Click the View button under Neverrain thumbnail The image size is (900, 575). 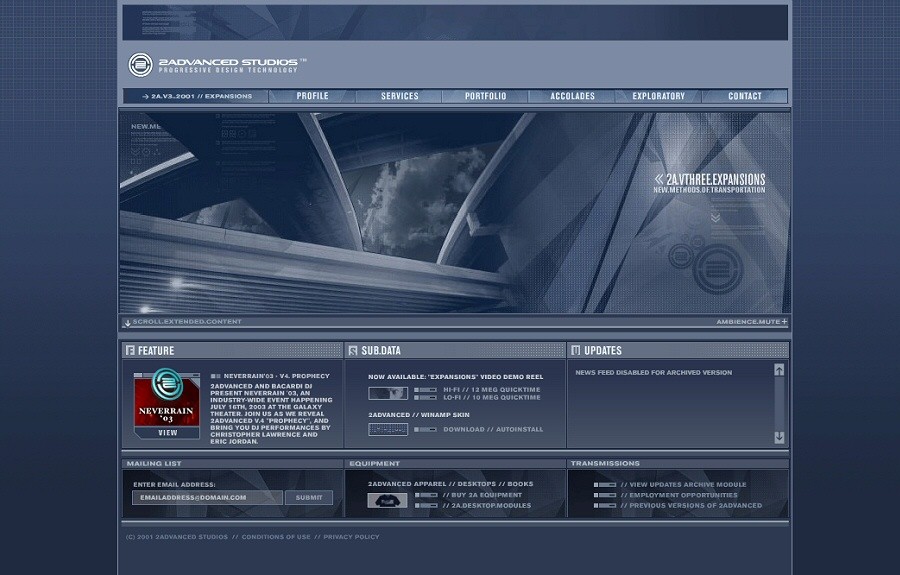(x=168, y=433)
